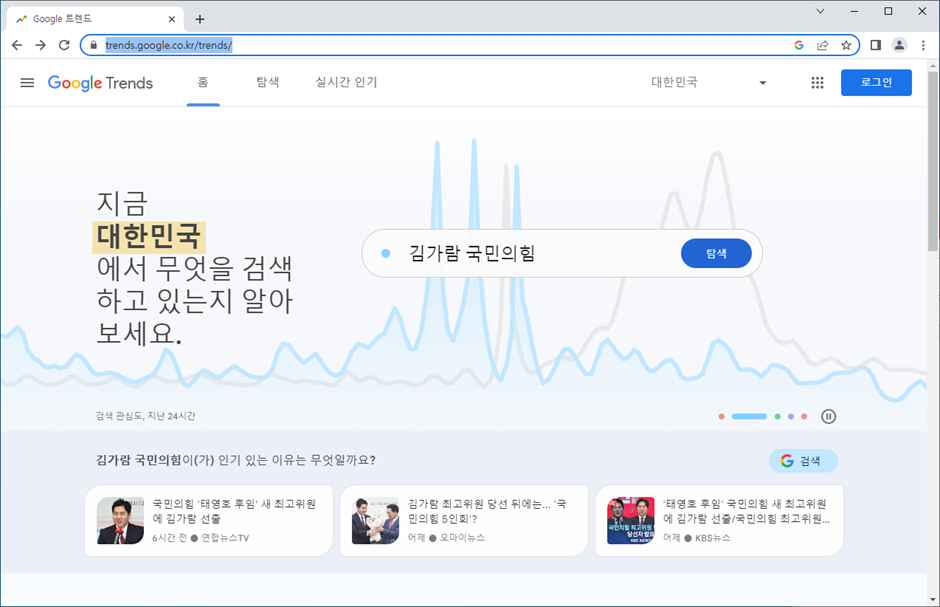Toggle the browser side panel
Viewport: 940px width, 607px height.
pos(875,45)
